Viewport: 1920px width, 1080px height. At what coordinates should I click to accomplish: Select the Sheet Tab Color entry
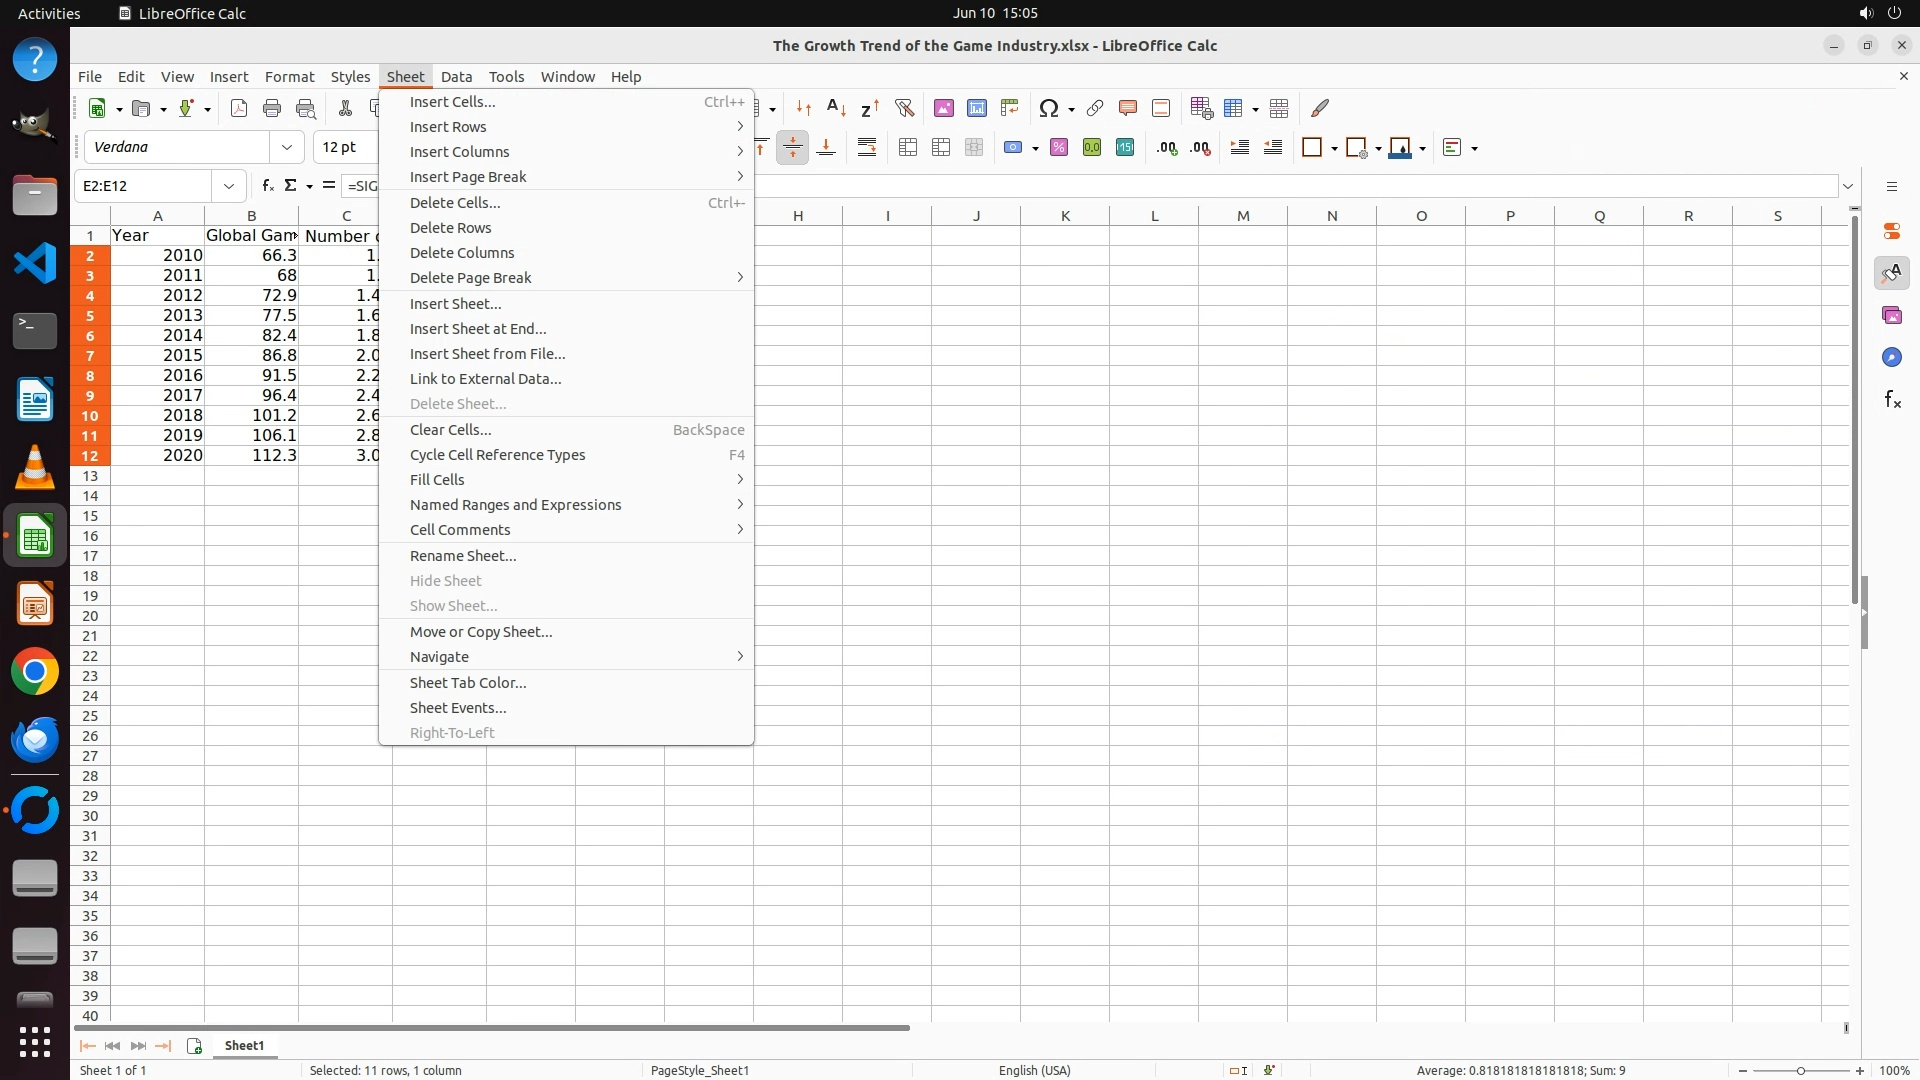(x=468, y=683)
